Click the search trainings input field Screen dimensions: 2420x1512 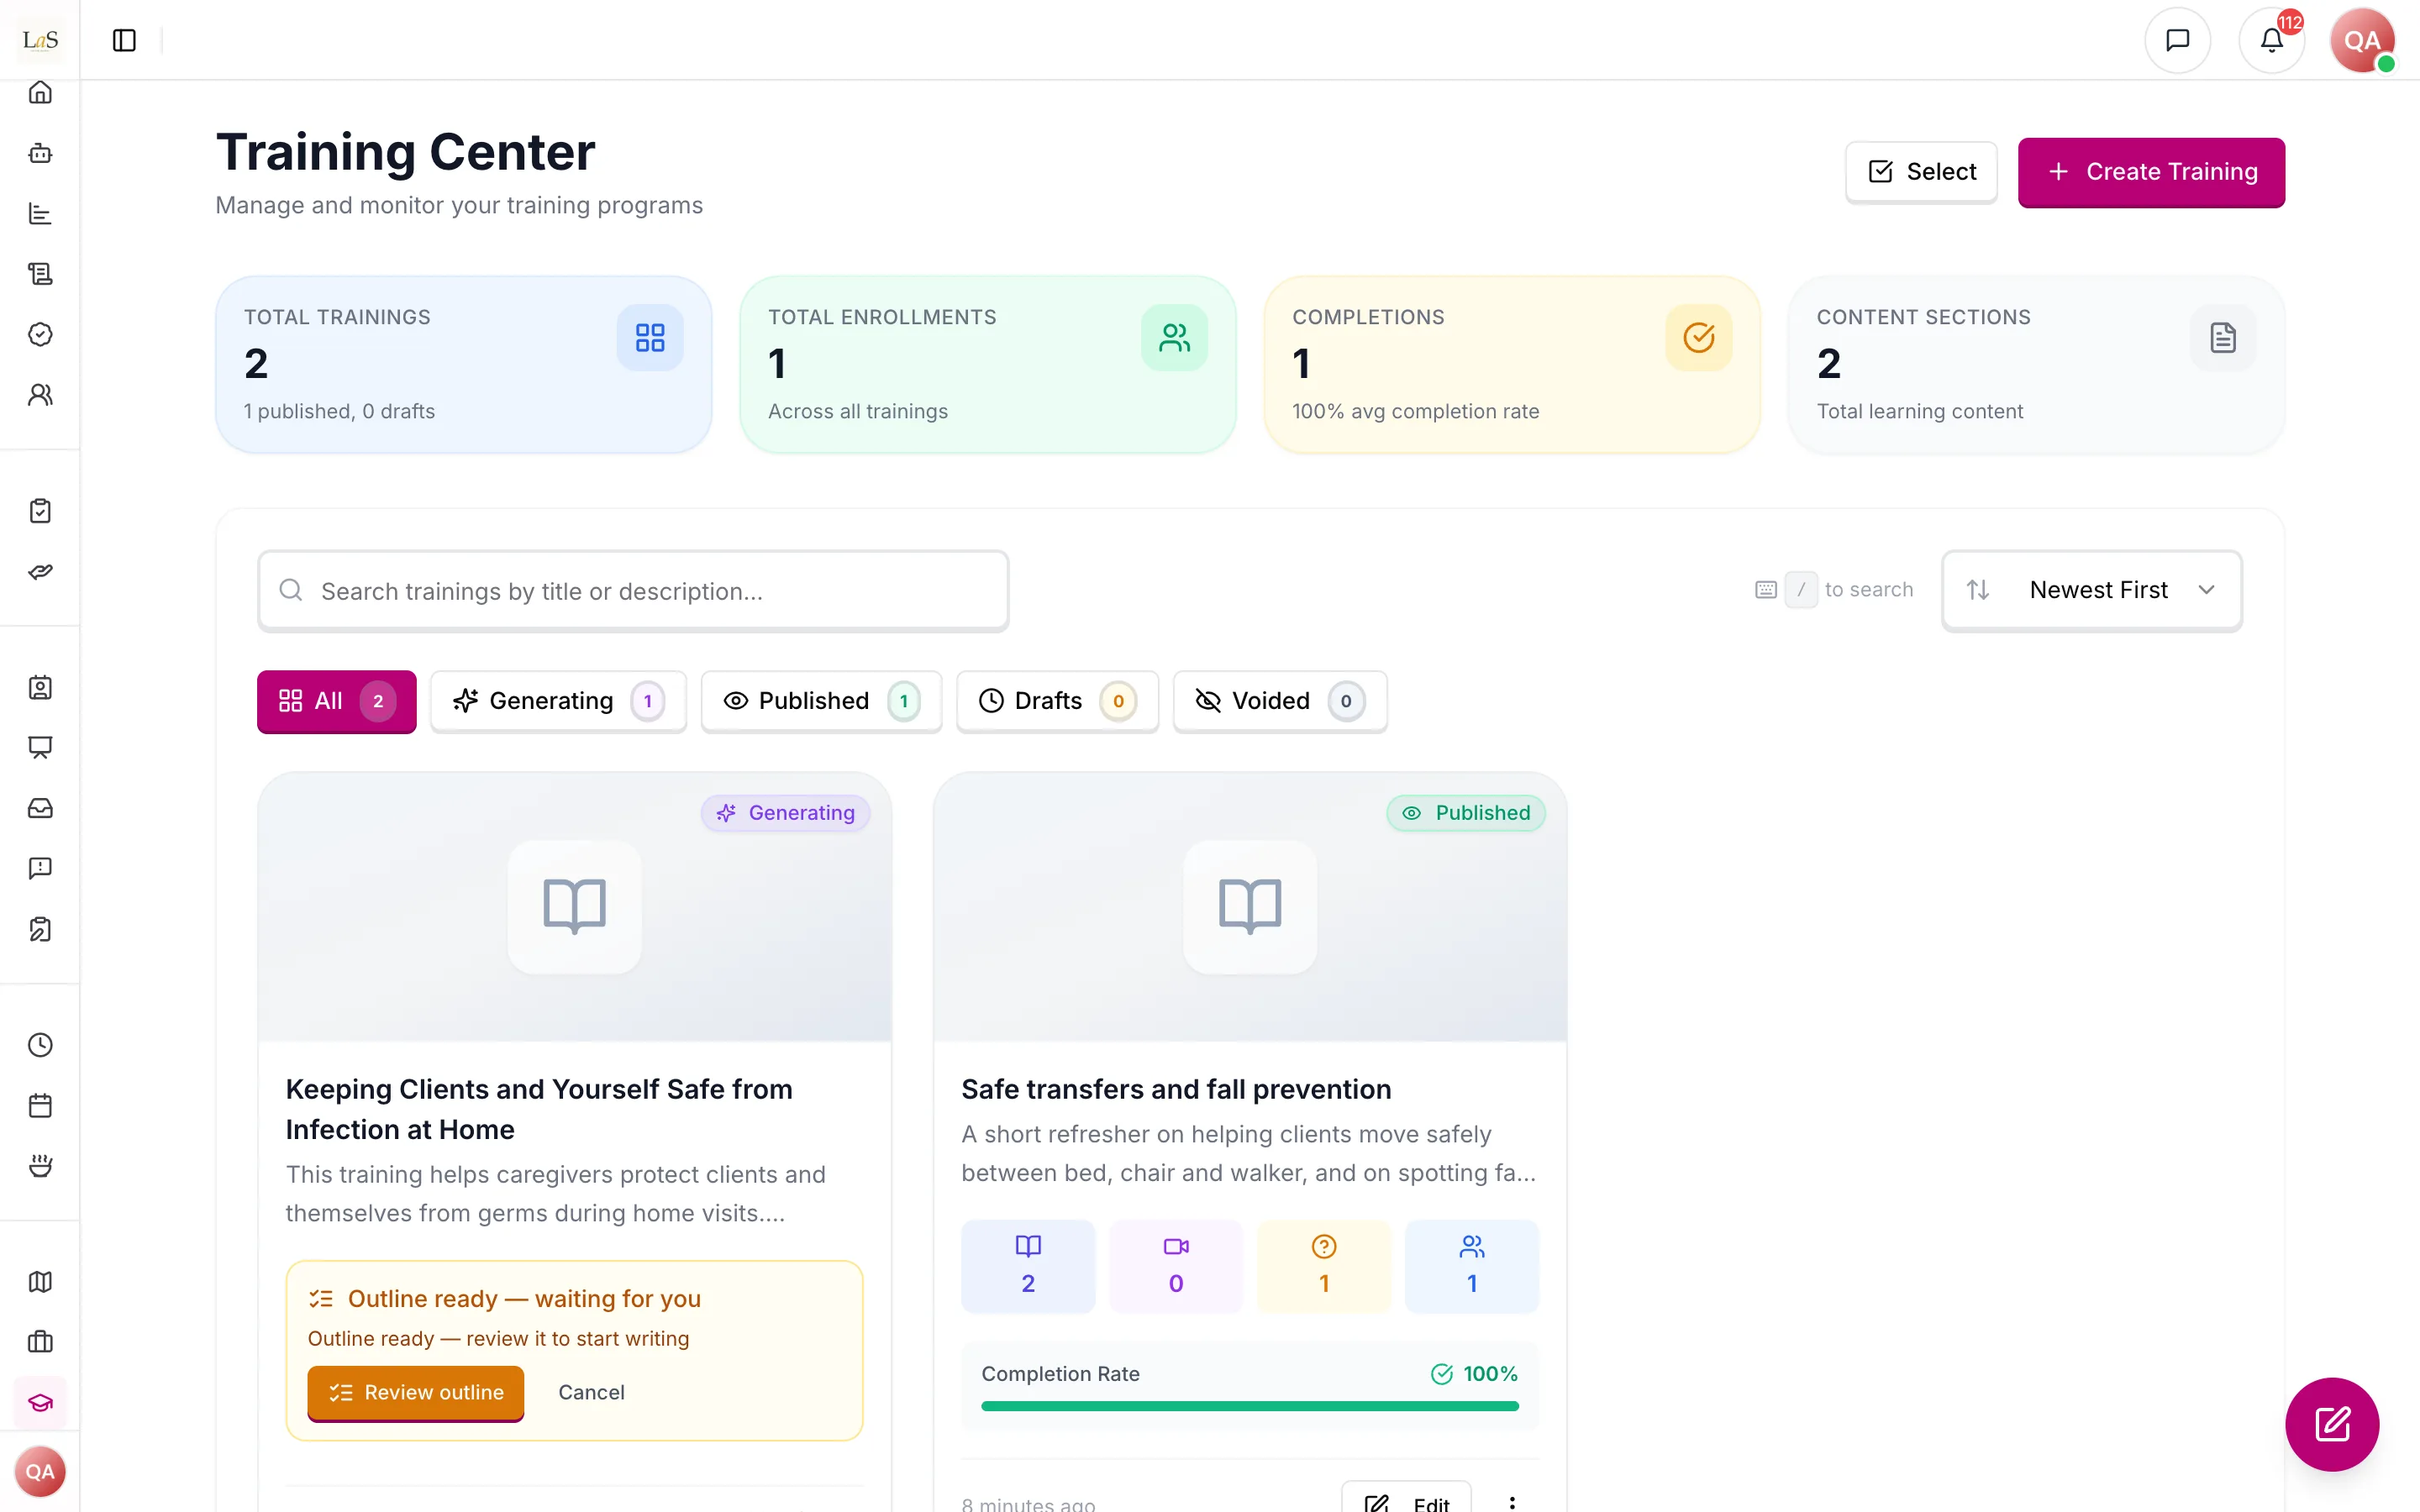[x=633, y=591]
